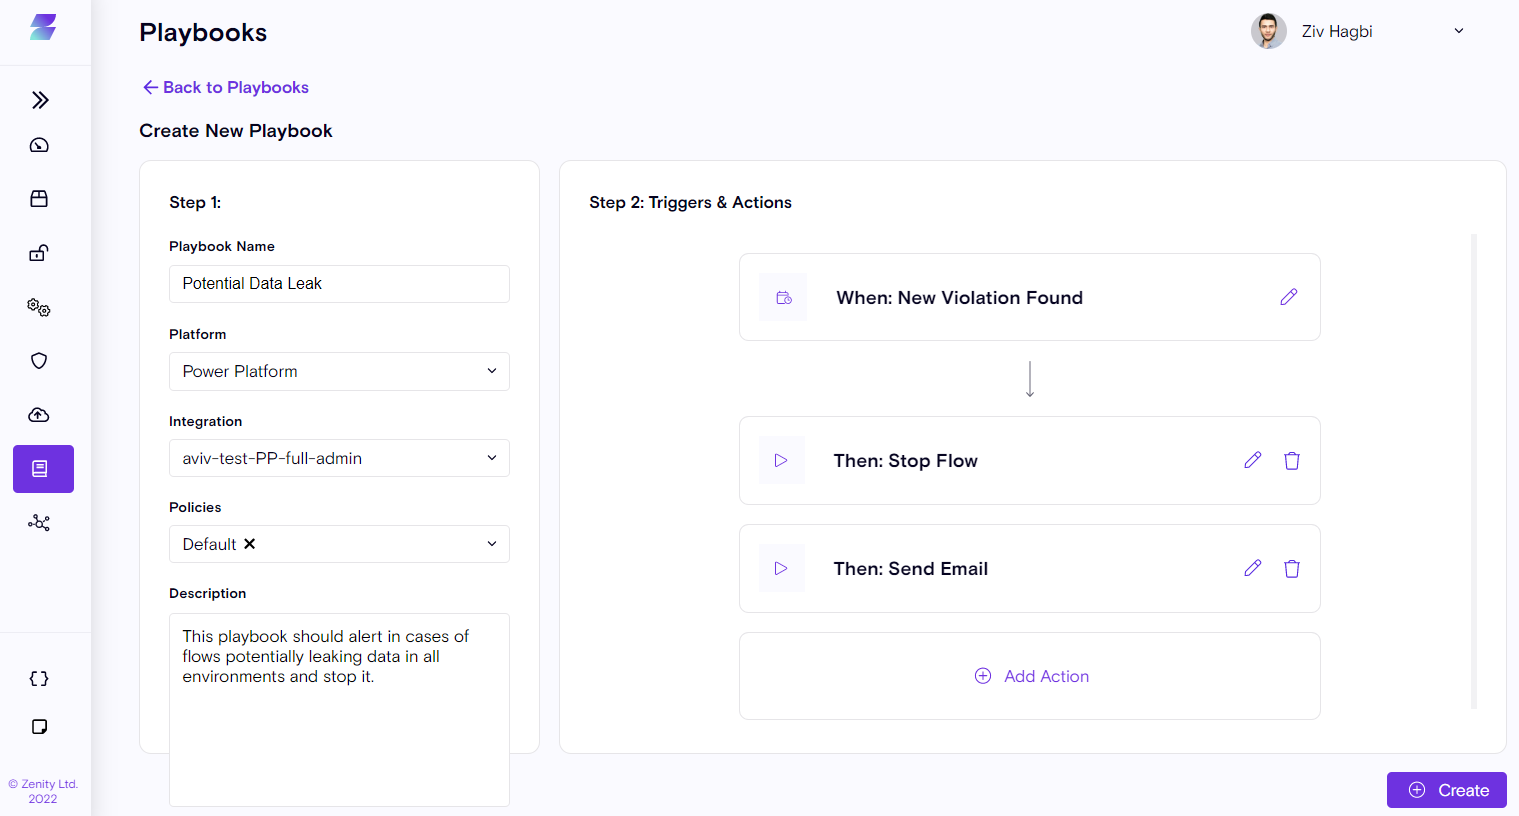Screen dimensions: 1519x816
Task: Select the active Playbooks sidebar item
Action: pos(43,469)
